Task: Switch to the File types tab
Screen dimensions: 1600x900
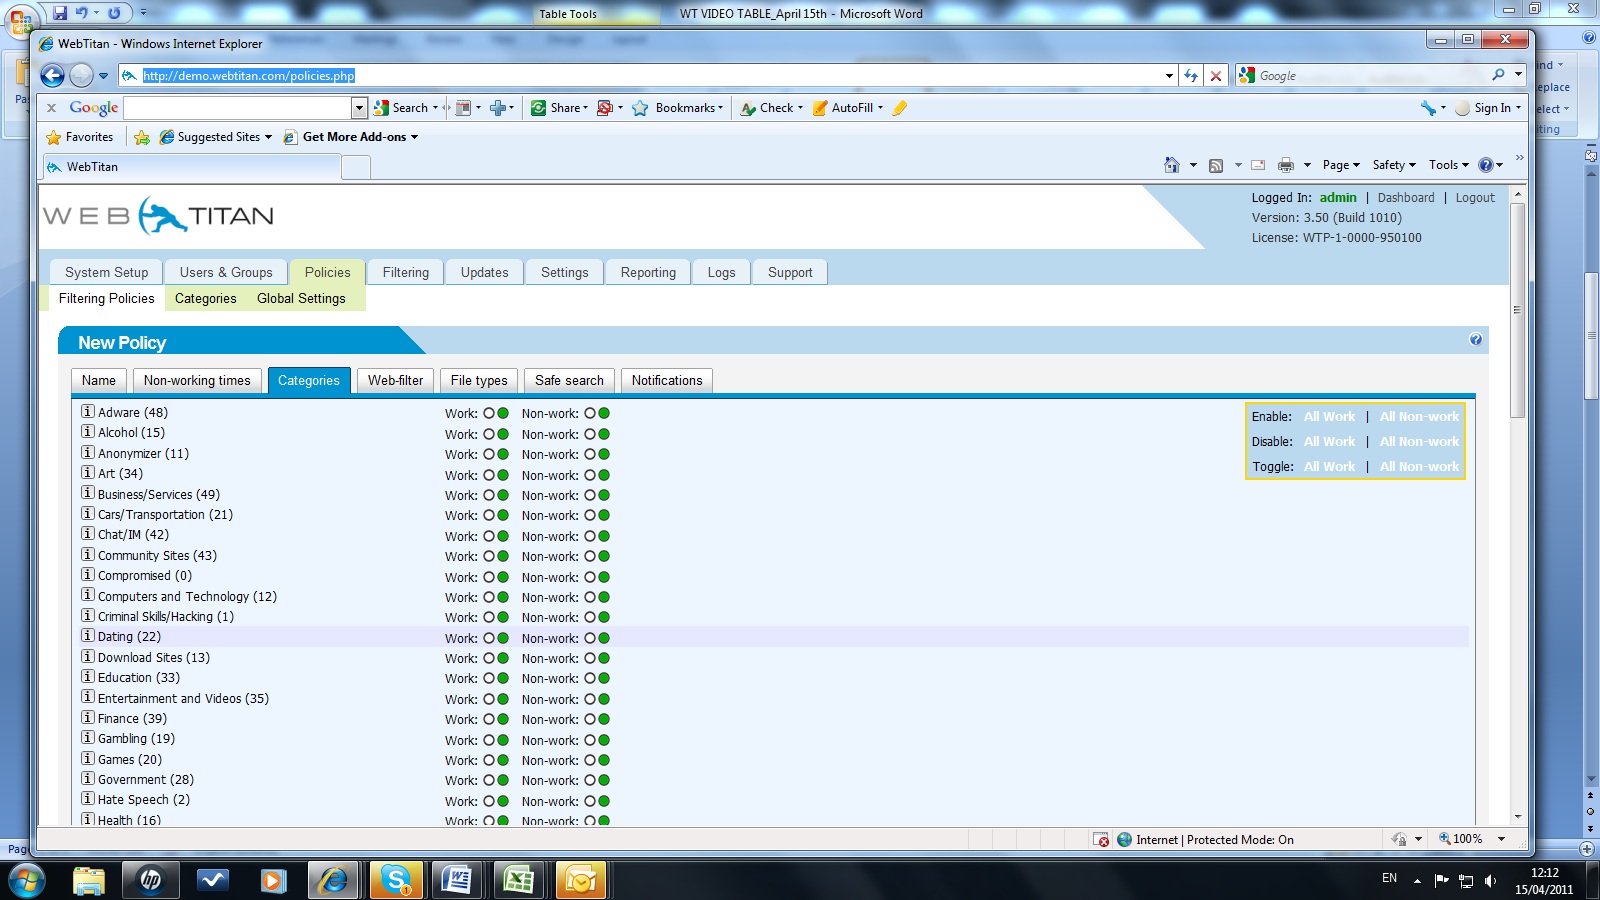Action: 479,380
